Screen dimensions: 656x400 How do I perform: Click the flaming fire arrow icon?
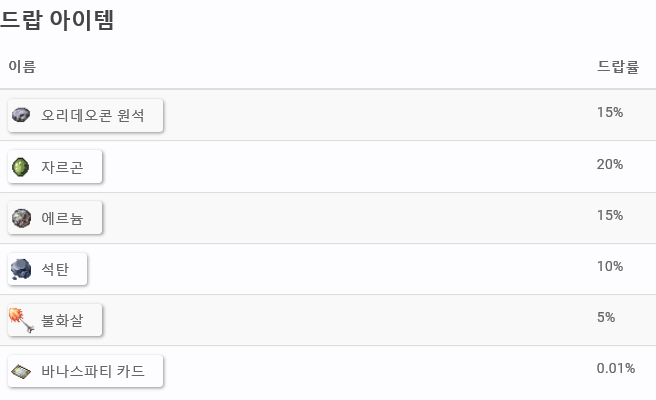21,320
